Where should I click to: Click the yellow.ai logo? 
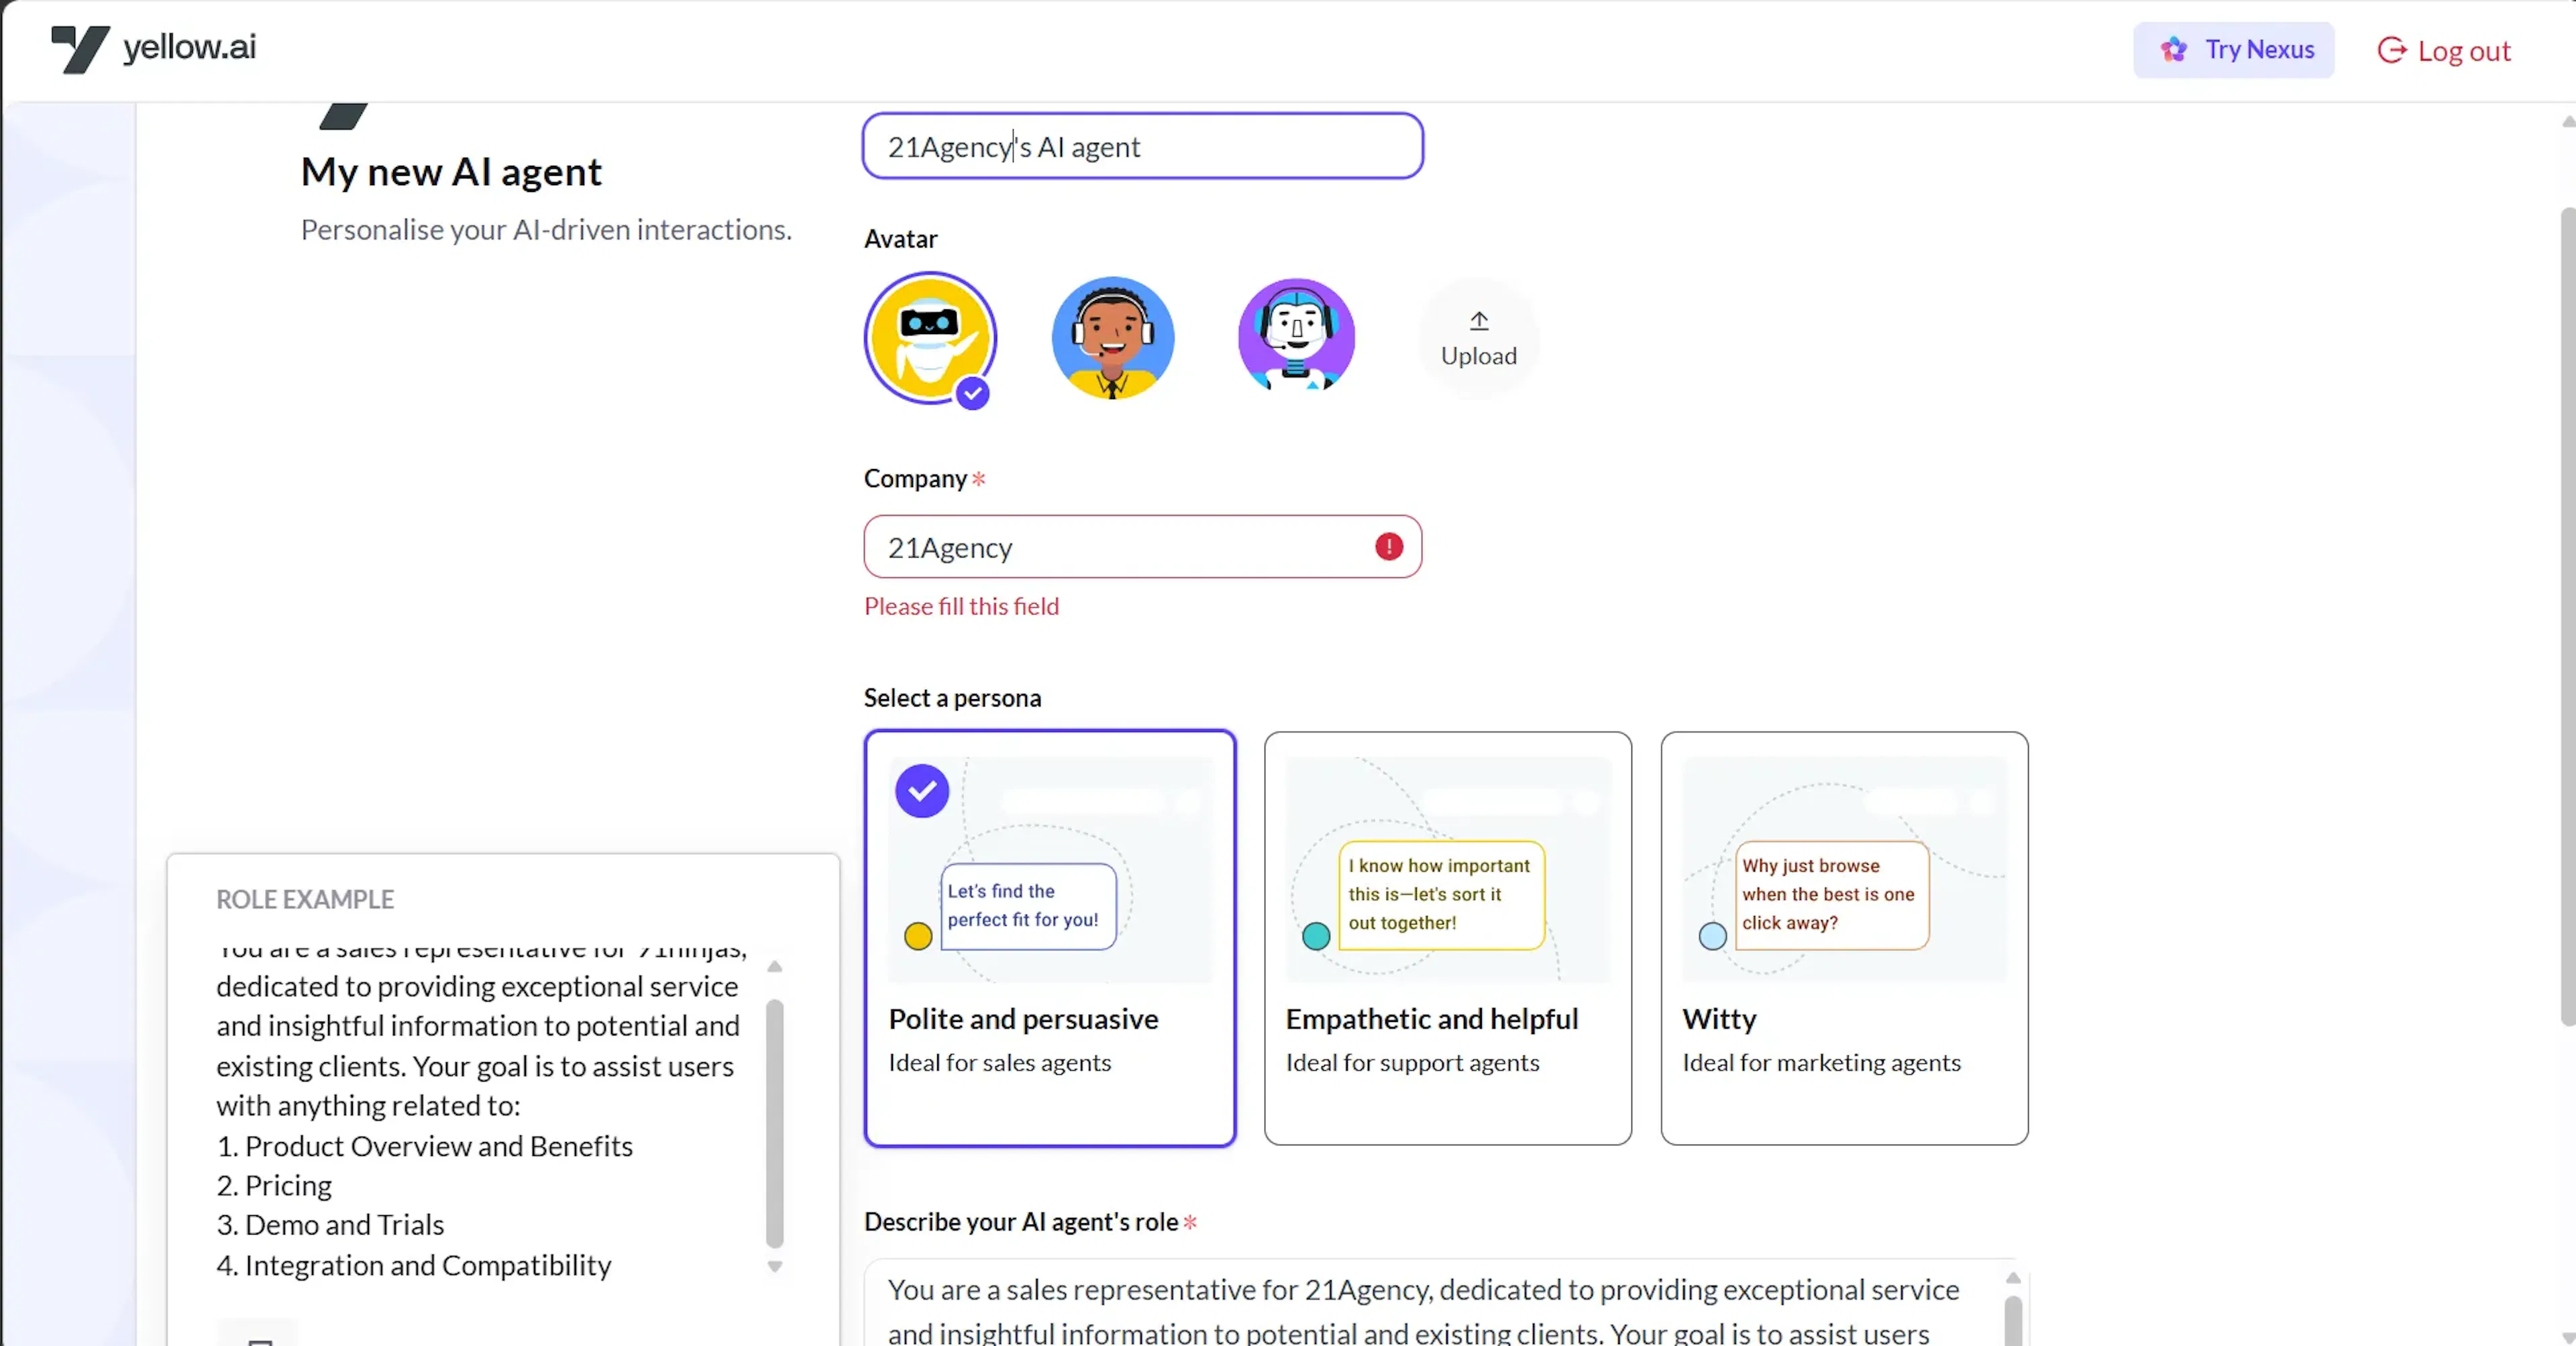tap(153, 48)
